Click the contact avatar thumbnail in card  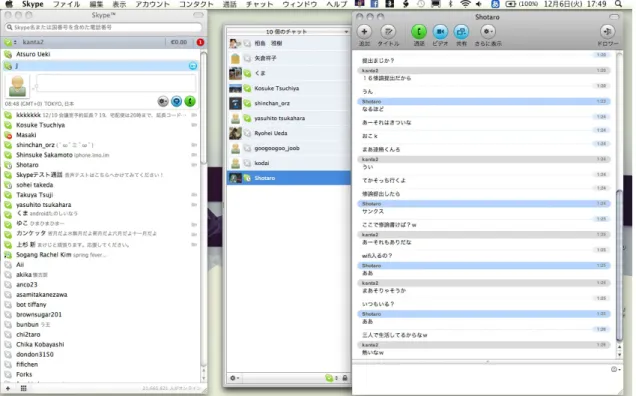pos(17,86)
